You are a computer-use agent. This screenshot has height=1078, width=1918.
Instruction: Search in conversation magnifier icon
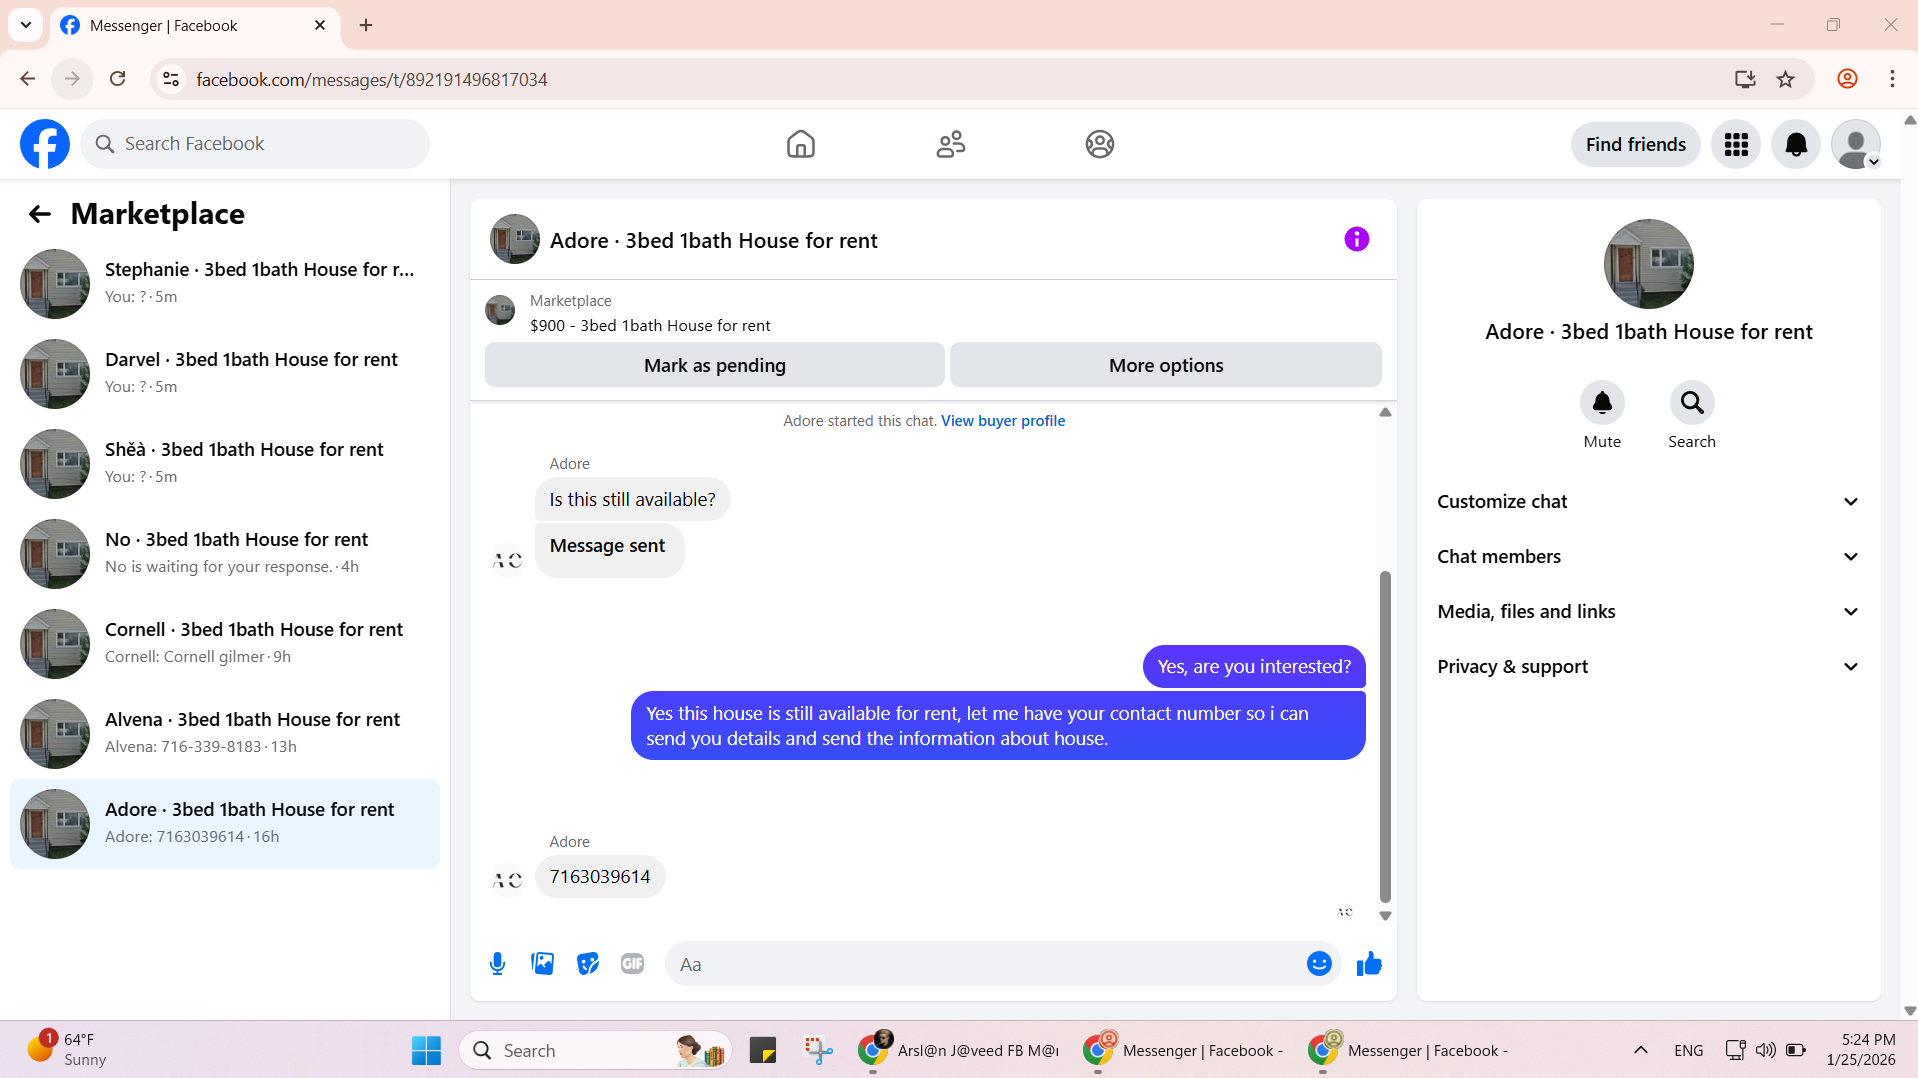(x=1692, y=403)
